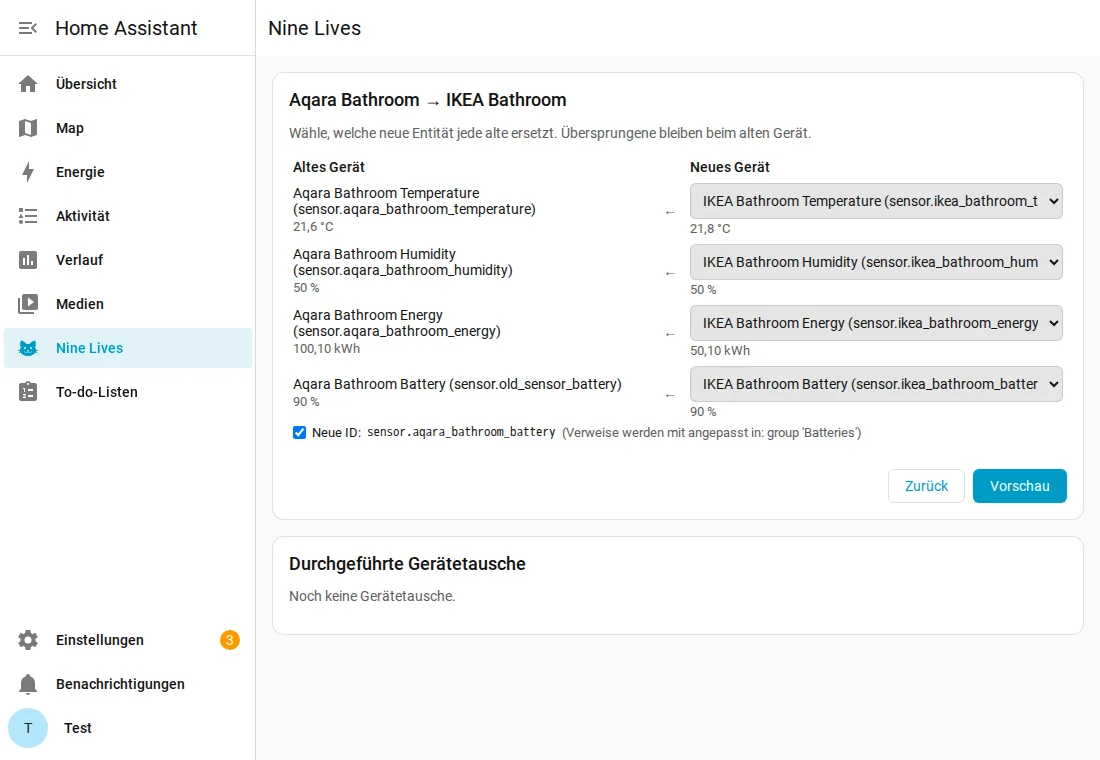
Task: Select Nine Lives in the sidebar
Action: tap(128, 348)
